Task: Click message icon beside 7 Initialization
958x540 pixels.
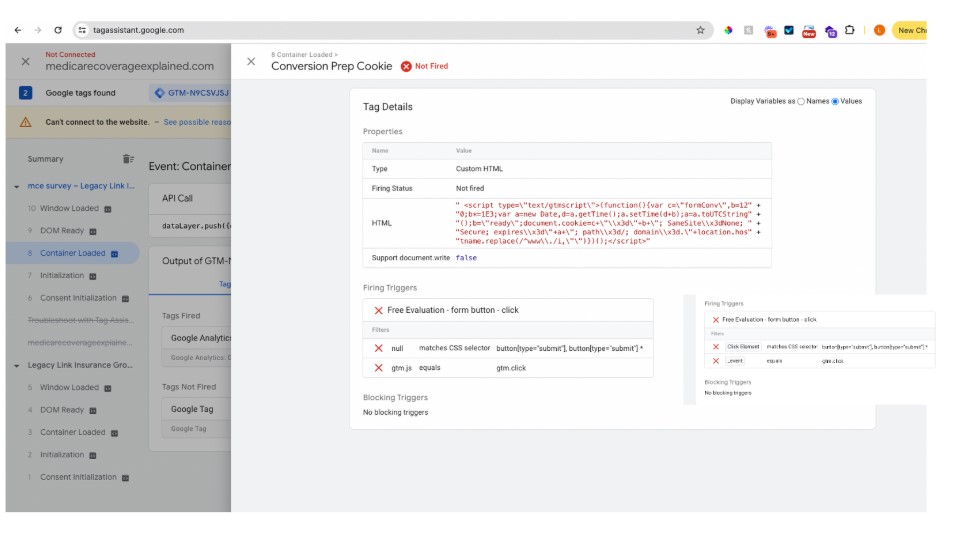Action: tap(93, 276)
